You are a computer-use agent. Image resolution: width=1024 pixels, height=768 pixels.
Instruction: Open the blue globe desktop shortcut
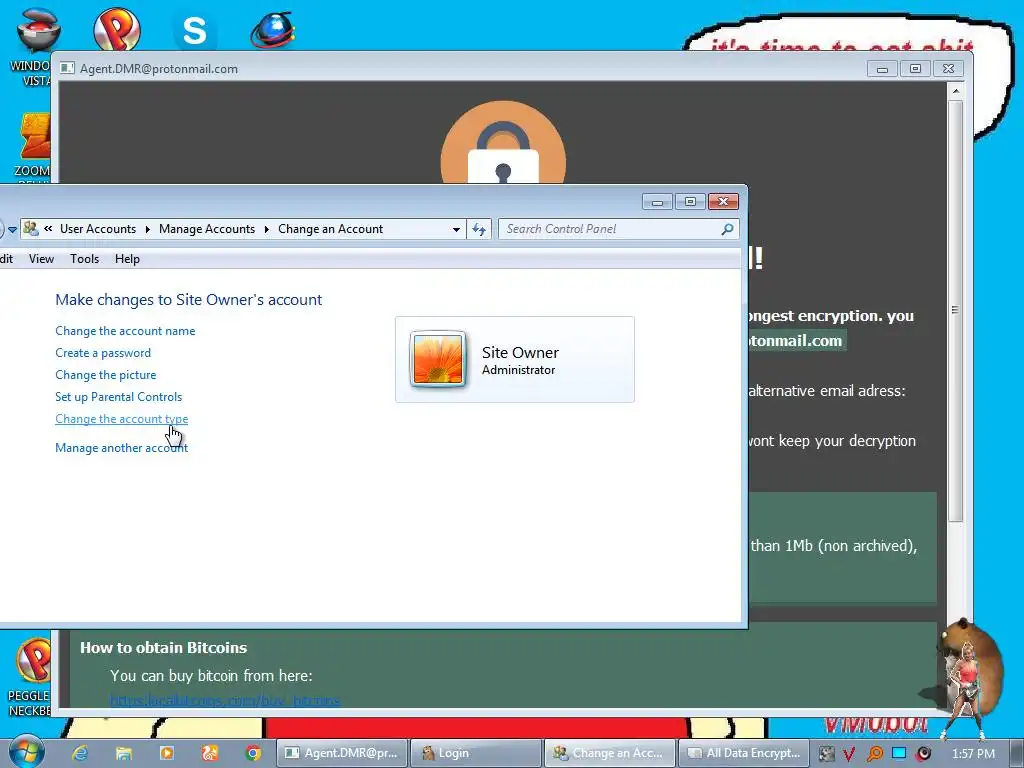point(273,30)
